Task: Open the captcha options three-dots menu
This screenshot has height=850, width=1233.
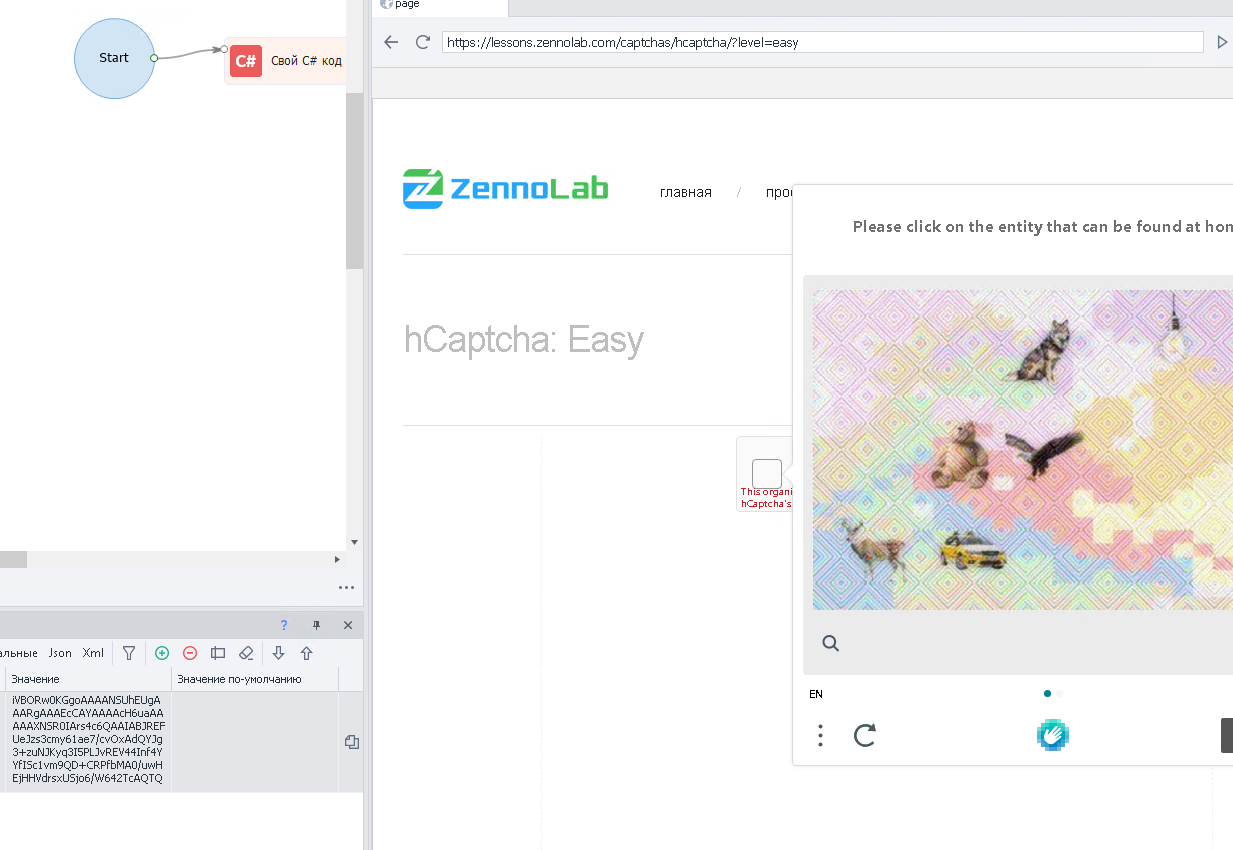Action: coord(820,736)
